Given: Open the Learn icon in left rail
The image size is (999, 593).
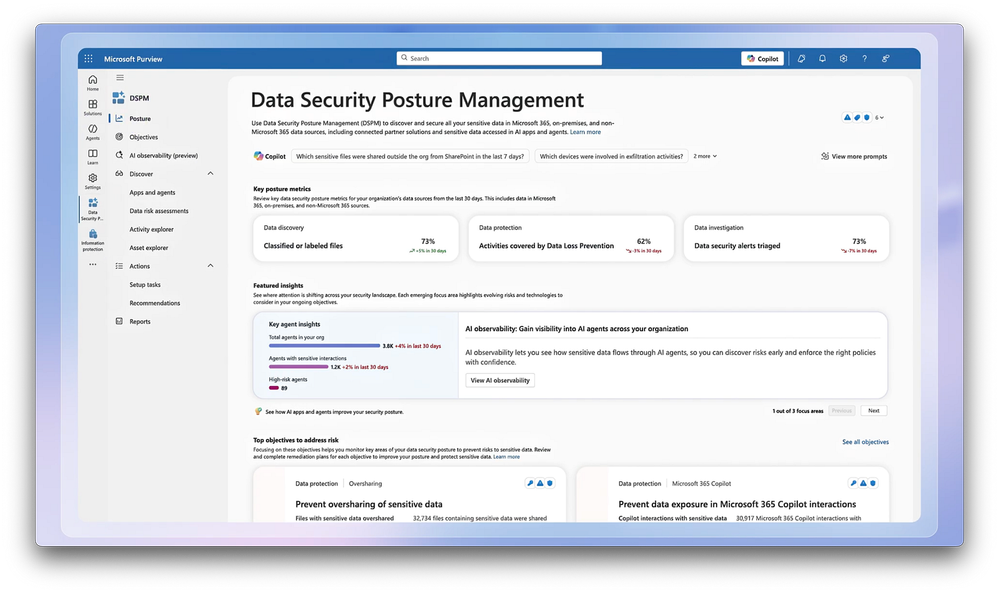Looking at the screenshot, I should [x=92, y=156].
